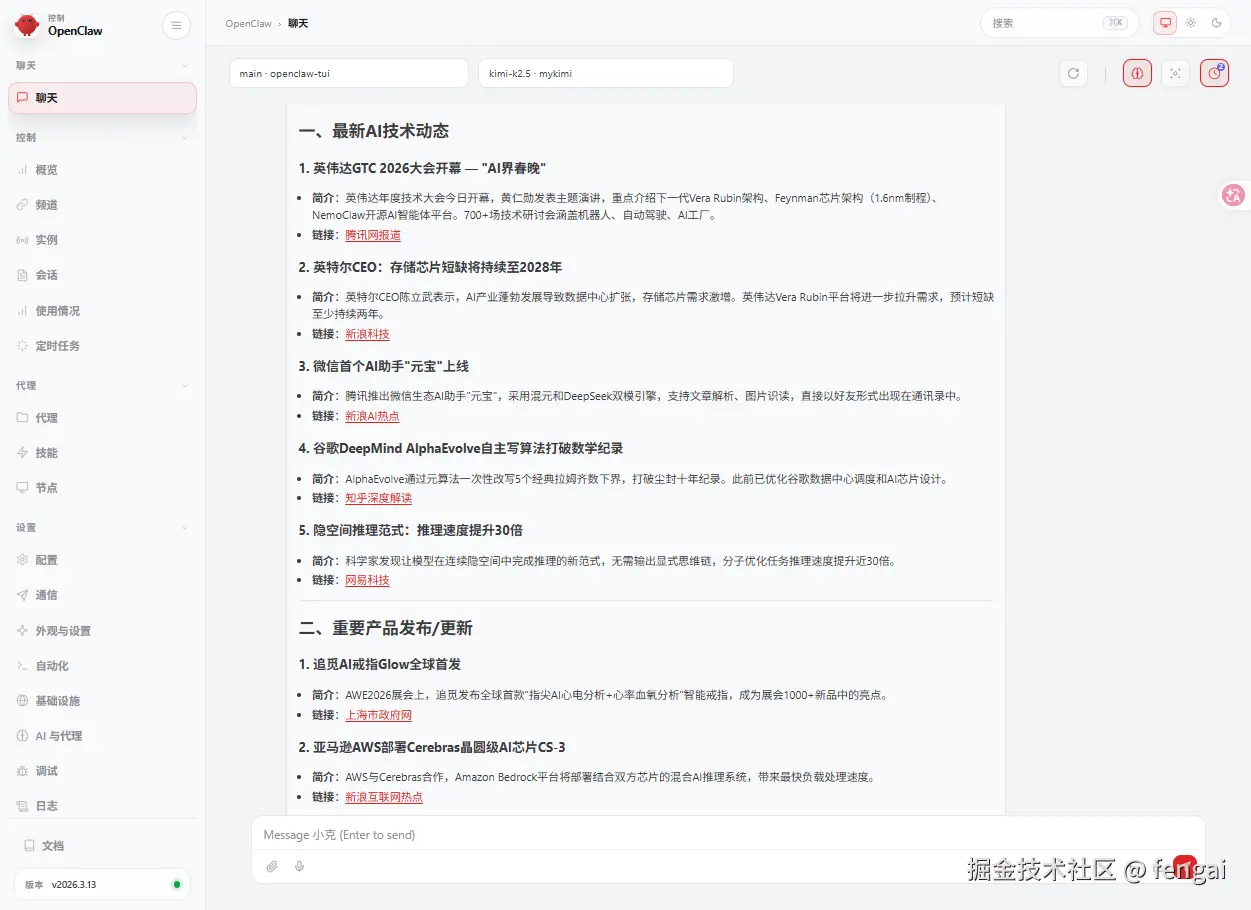Image resolution: width=1251 pixels, height=910 pixels.
Task: Click the clock icon with badge 2
Action: (x=1214, y=72)
